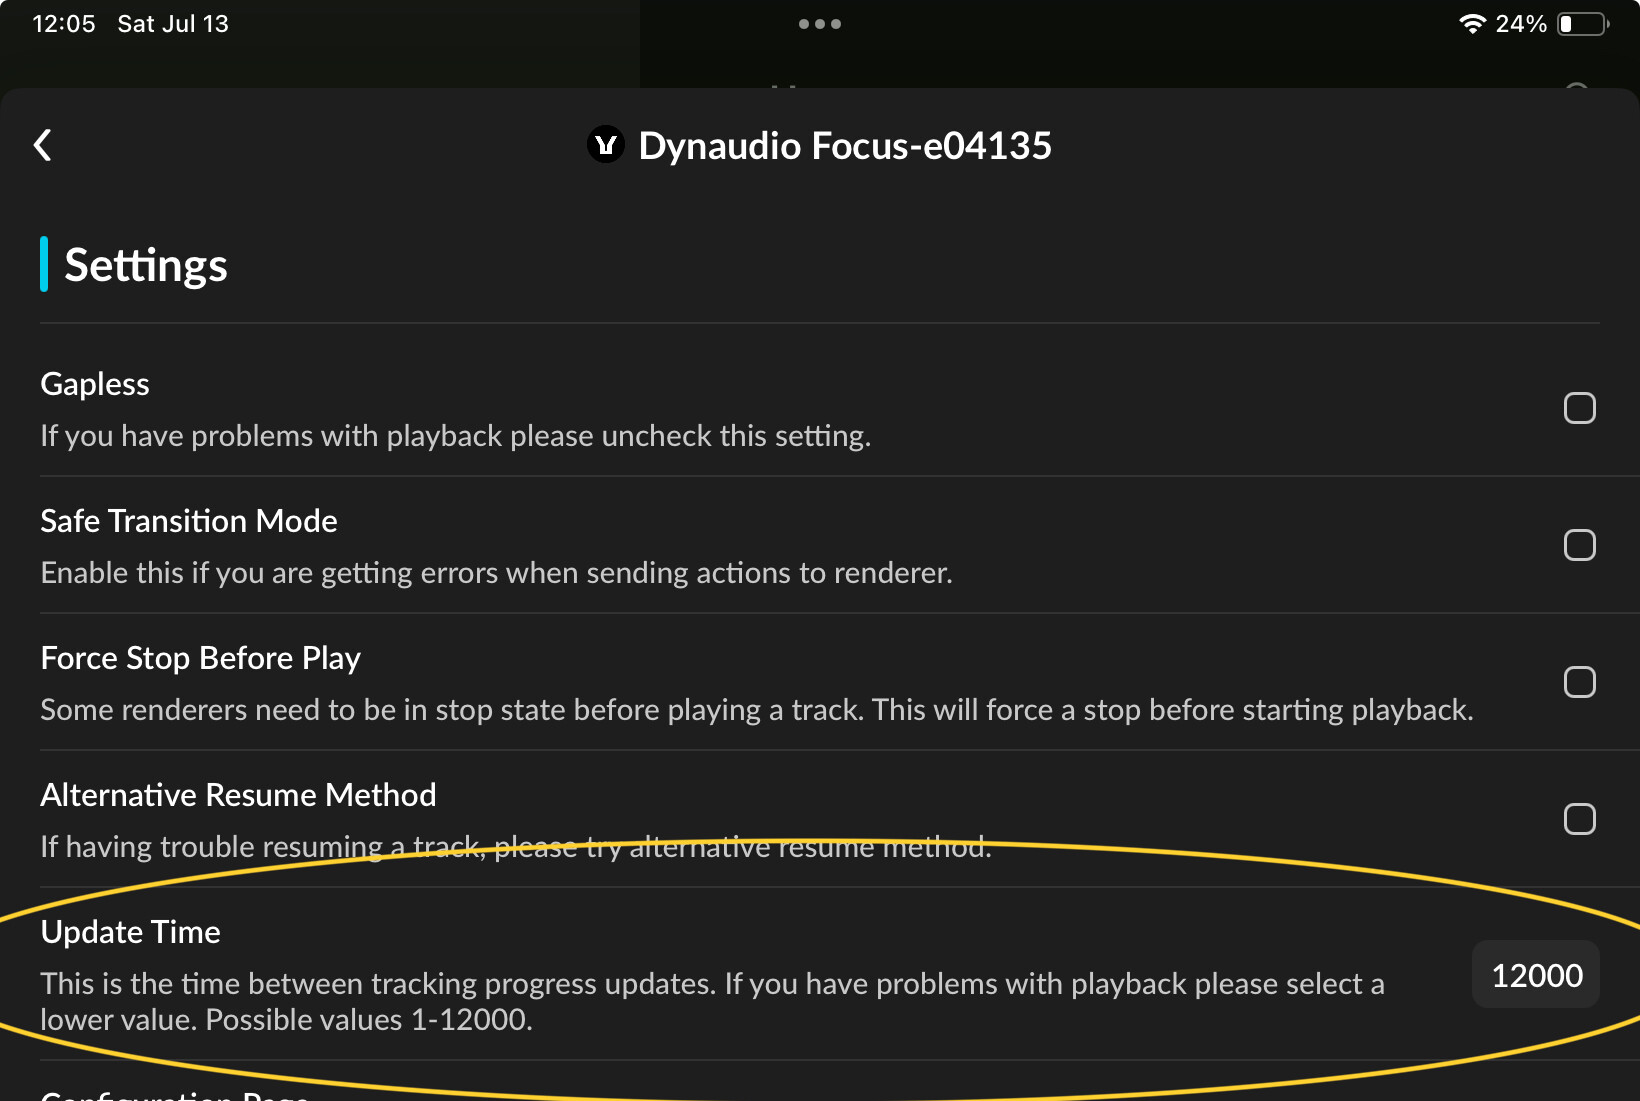Tap the Force Stop Before Play label
Screen dimensions: 1640x1101
[x=200, y=658]
